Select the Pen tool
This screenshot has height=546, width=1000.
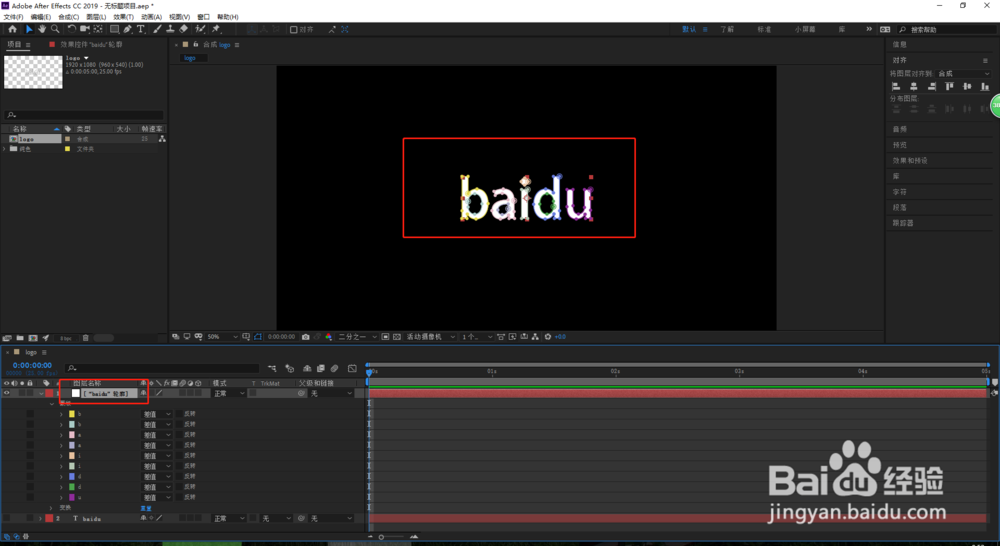[x=128, y=29]
